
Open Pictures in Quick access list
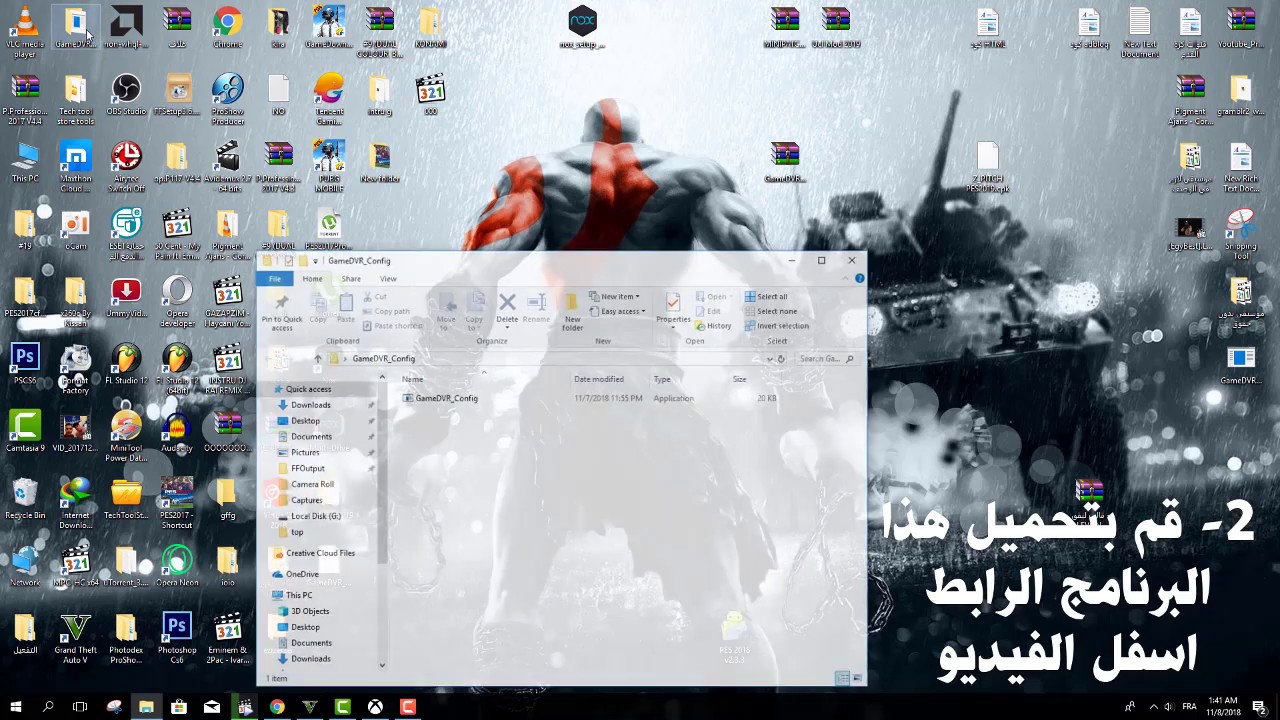pyautogui.click(x=305, y=452)
